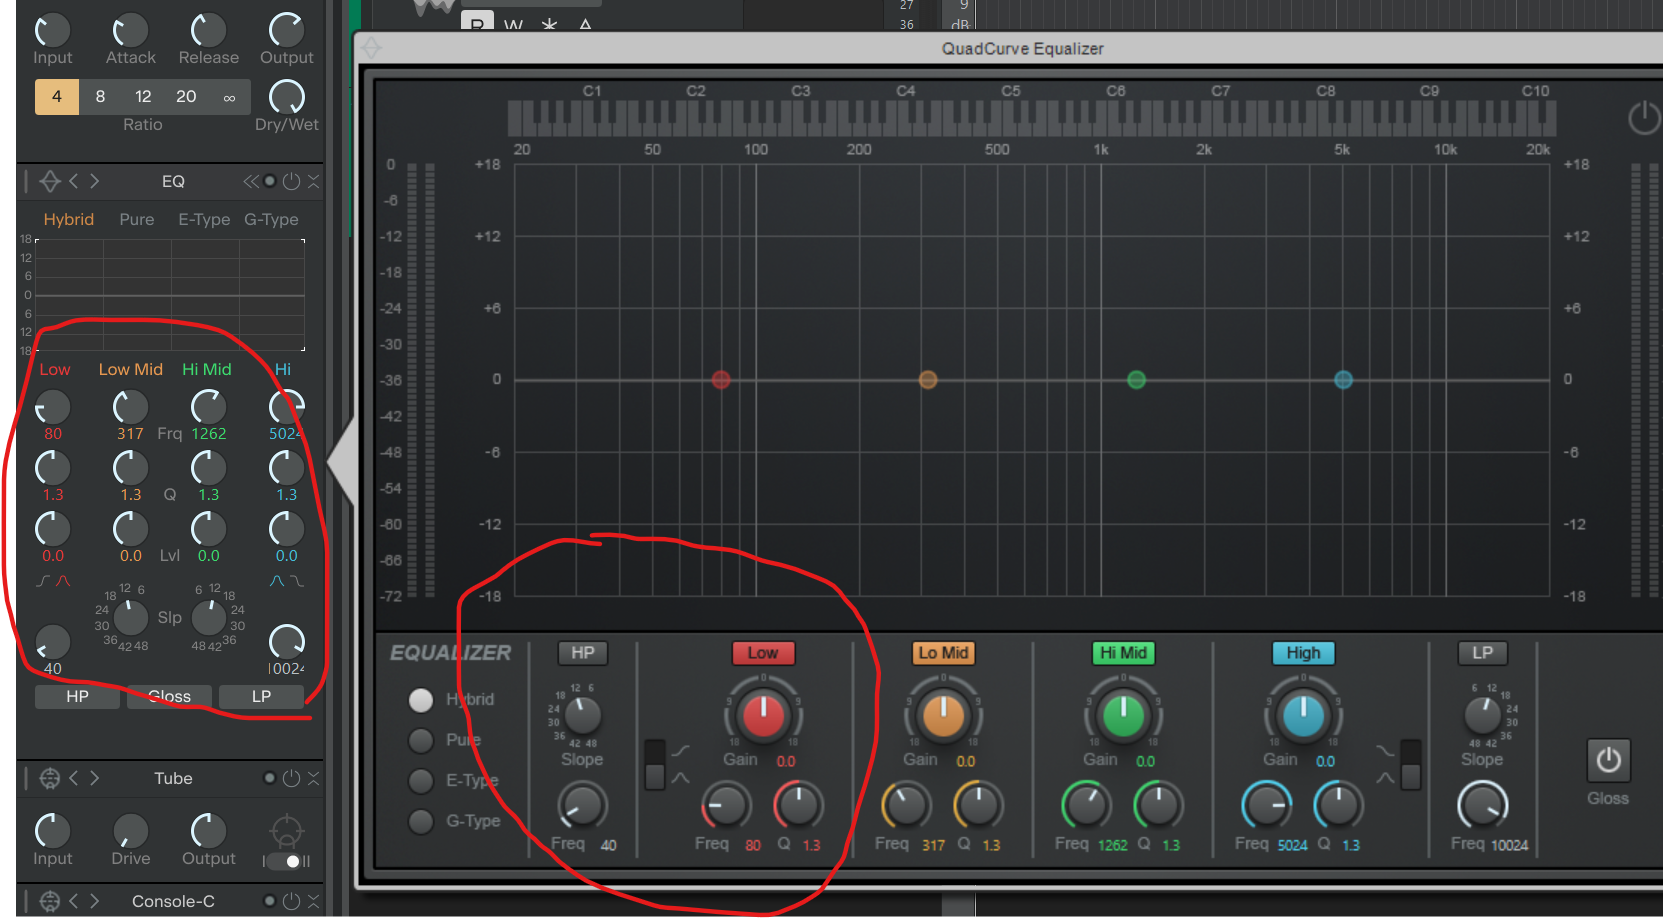Collapse the EQ flyout with double-chevron icon
This screenshot has height=918, width=1663.
250,181
